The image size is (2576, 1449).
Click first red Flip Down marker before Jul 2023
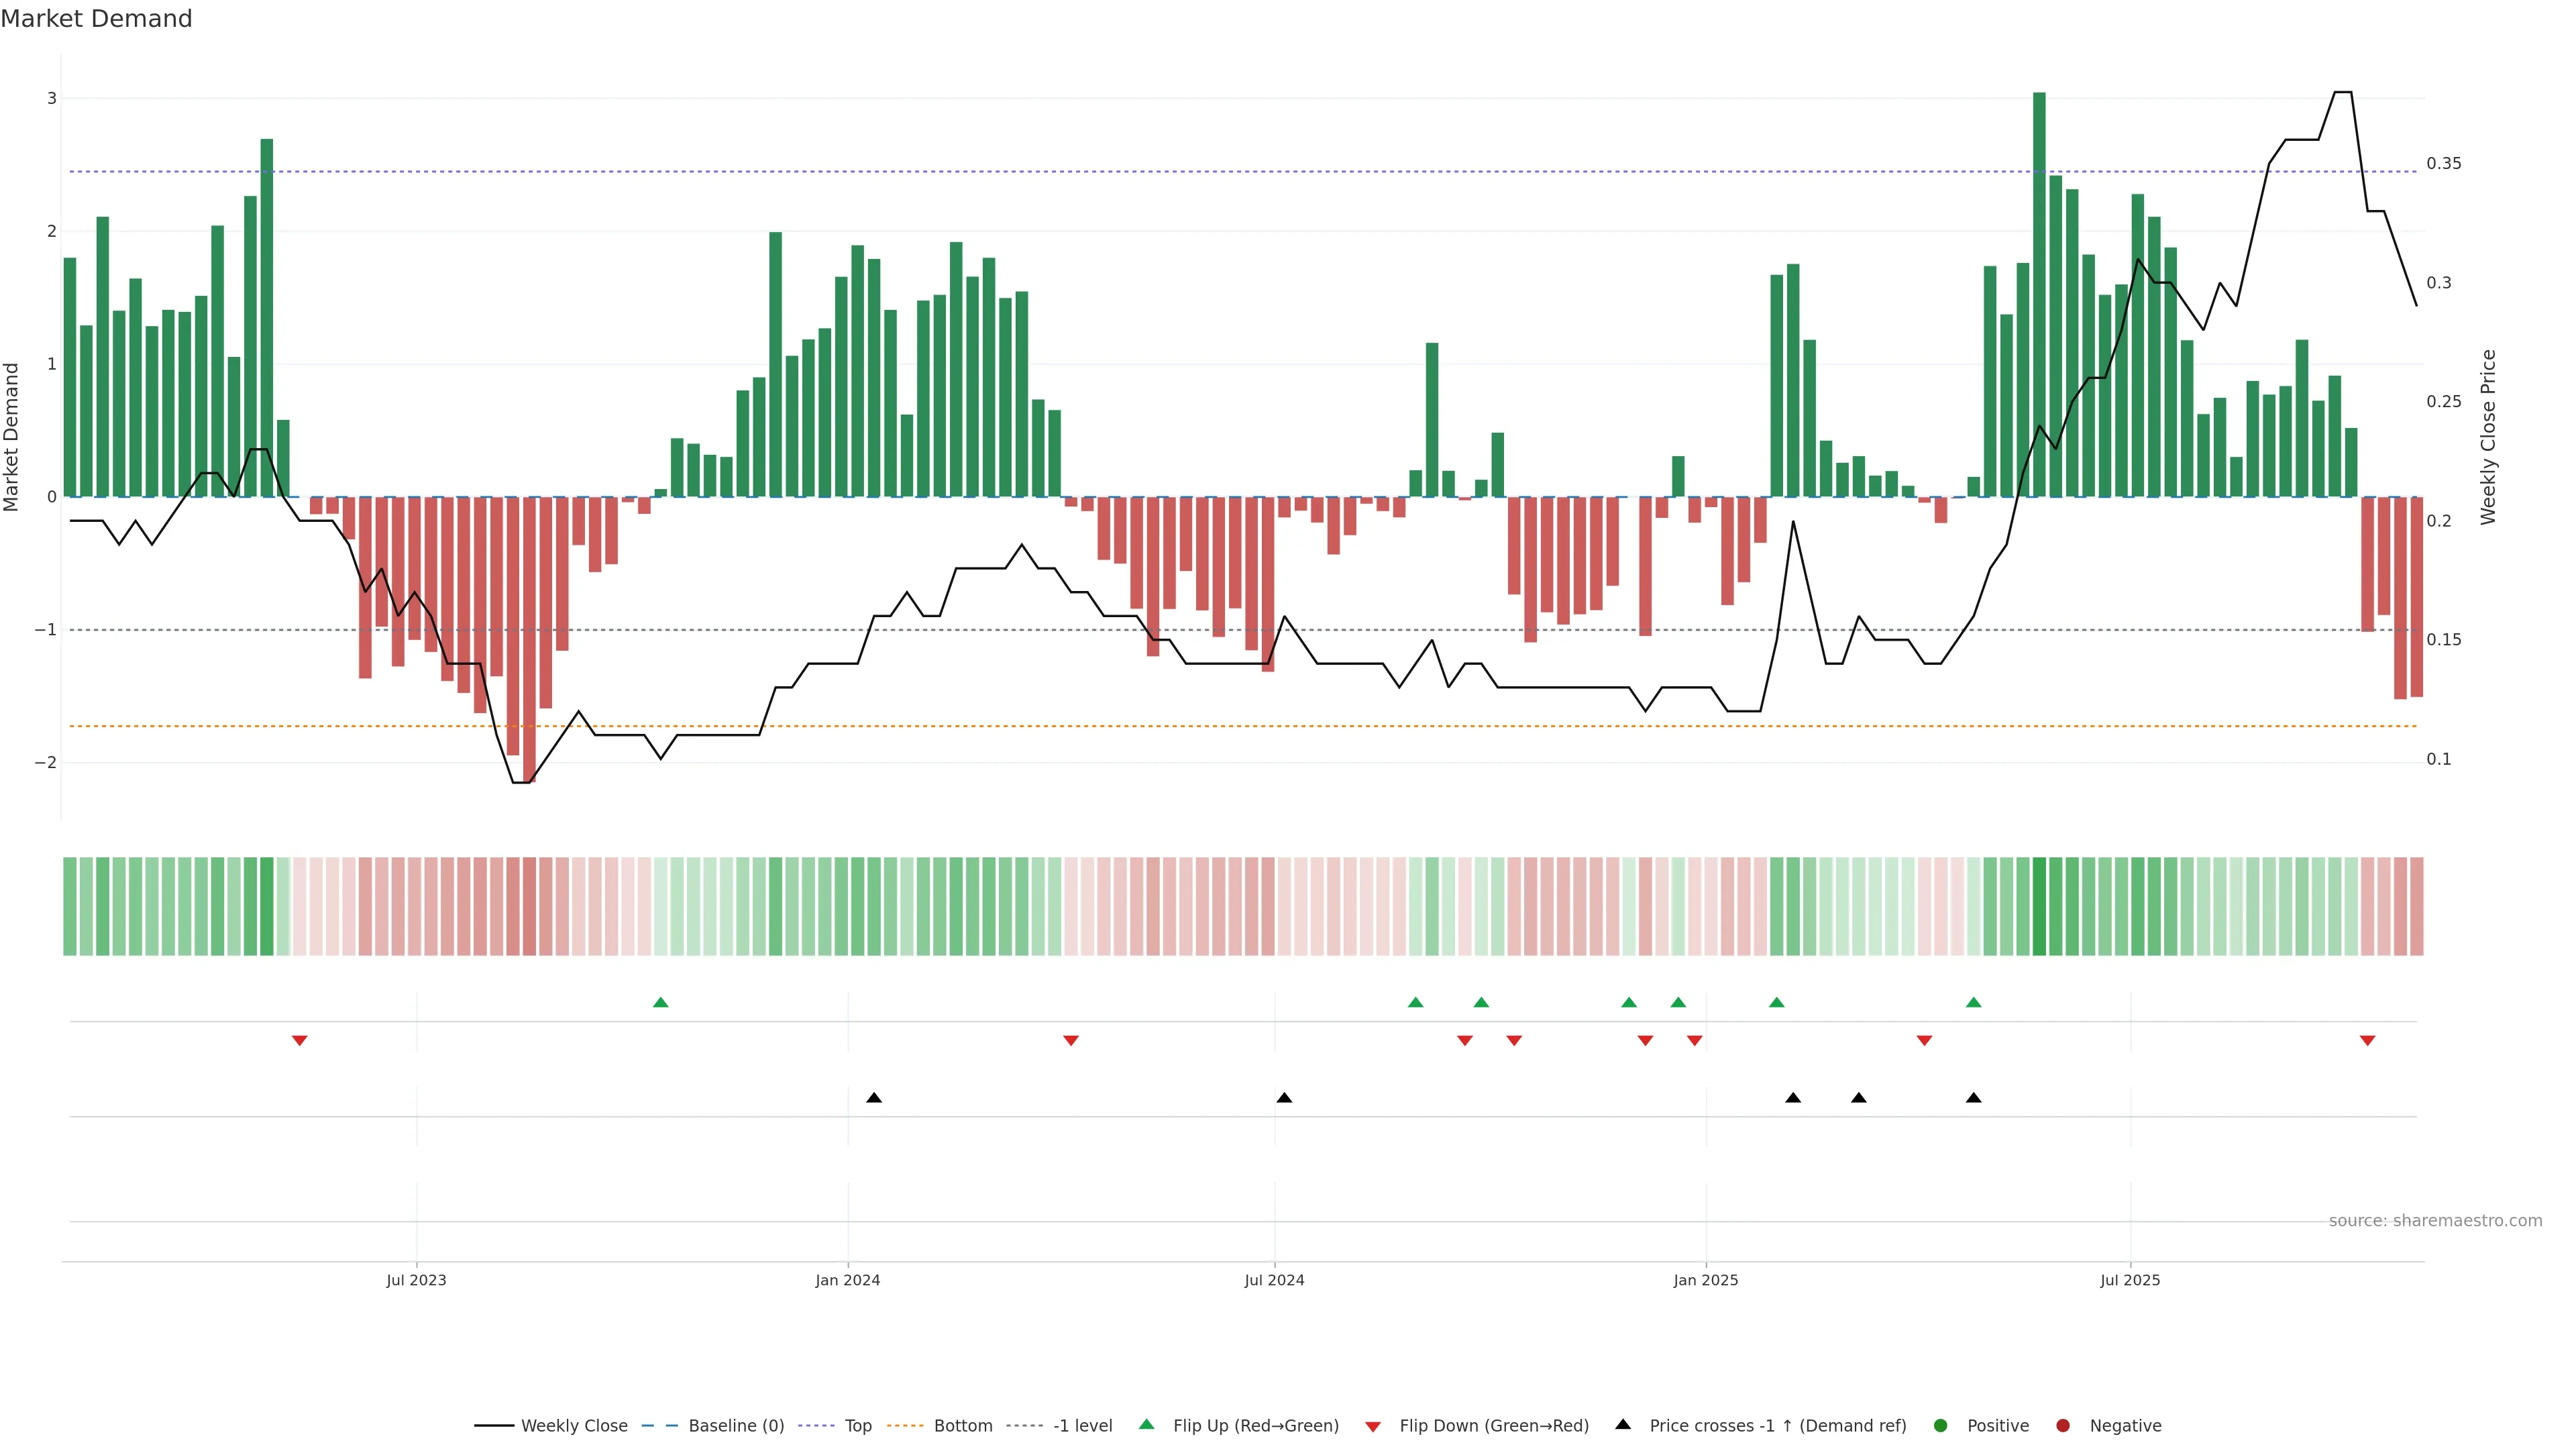[x=299, y=1041]
